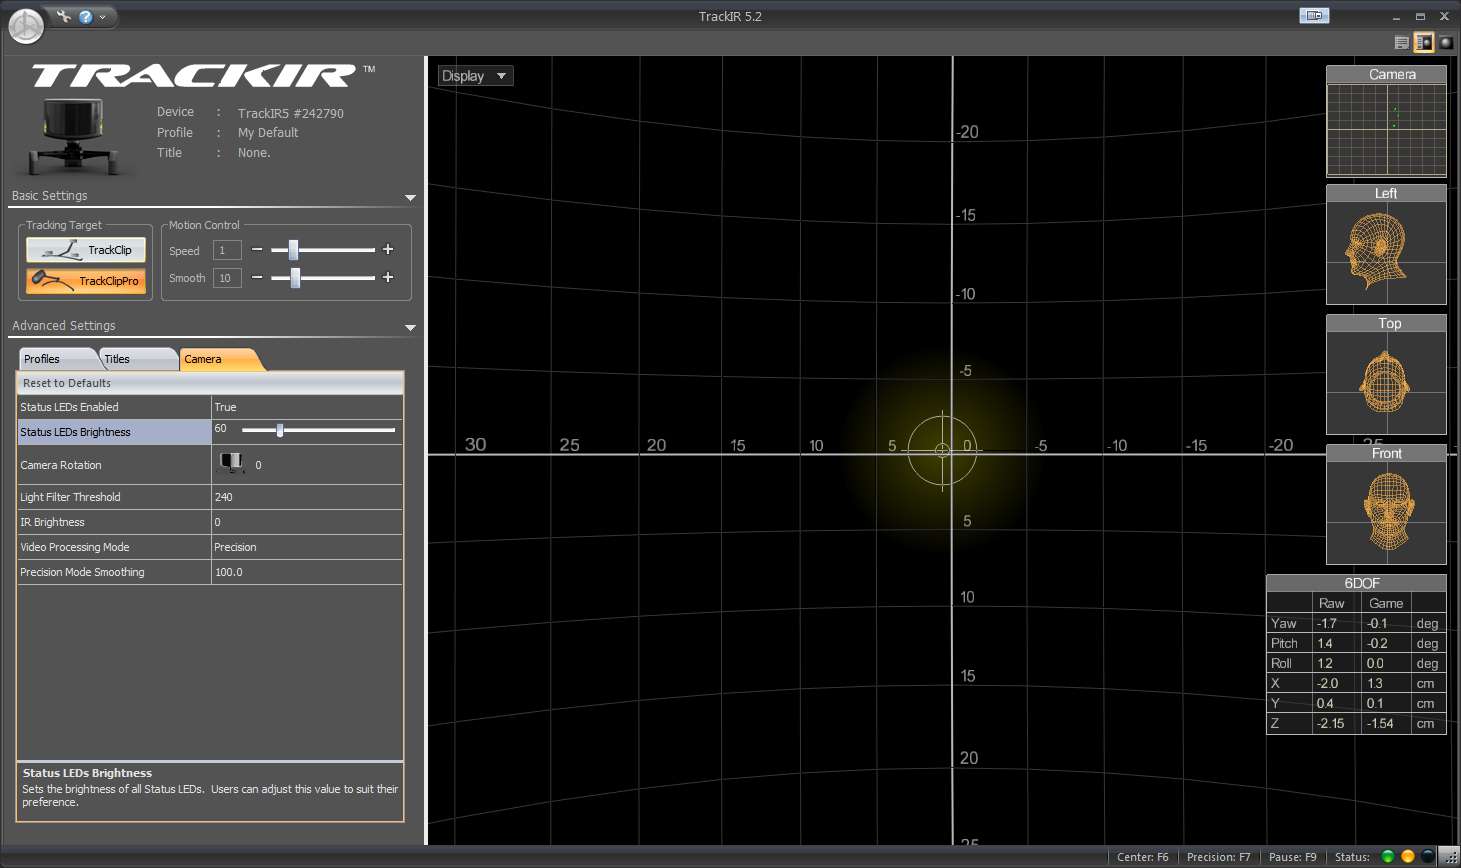Image resolution: width=1461 pixels, height=868 pixels.
Task: Click the Smooth value input box
Action: pyautogui.click(x=227, y=278)
